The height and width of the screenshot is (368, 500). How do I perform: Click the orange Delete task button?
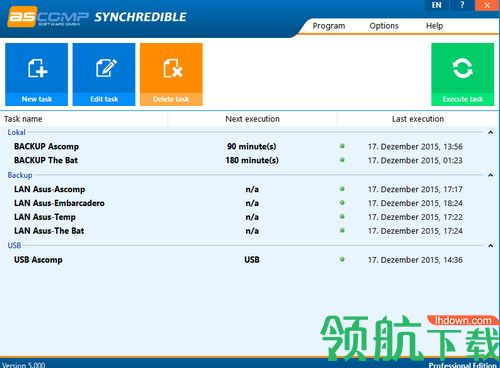(171, 74)
